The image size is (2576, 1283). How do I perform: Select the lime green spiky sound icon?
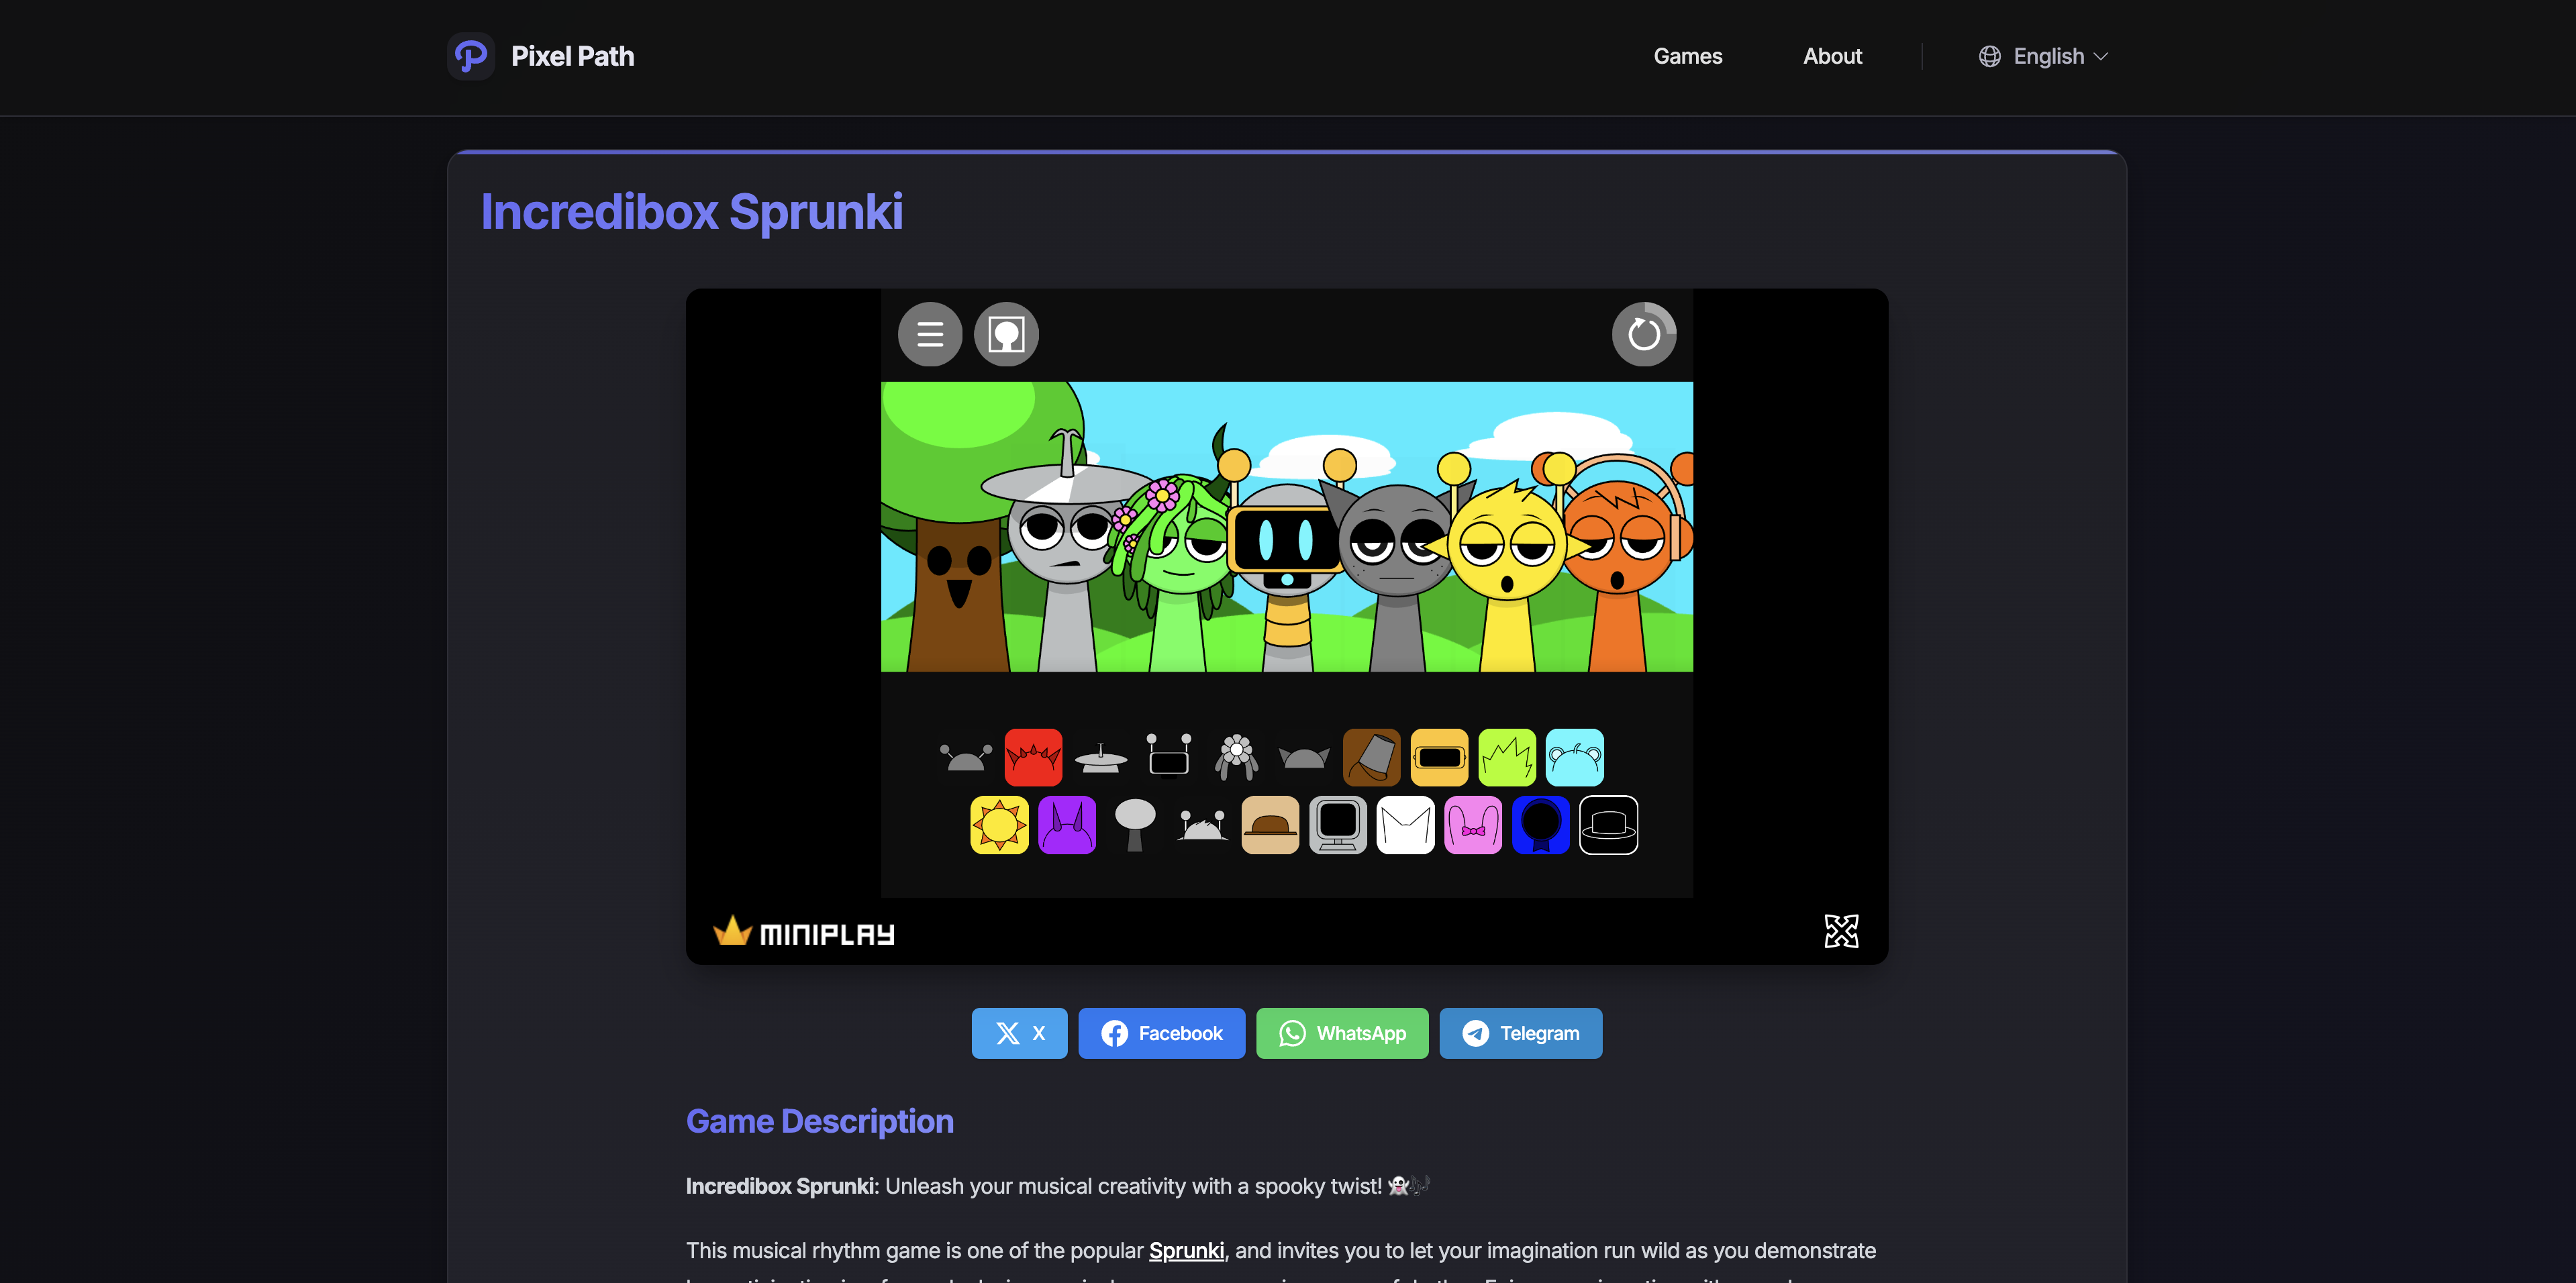pos(1507,757)
